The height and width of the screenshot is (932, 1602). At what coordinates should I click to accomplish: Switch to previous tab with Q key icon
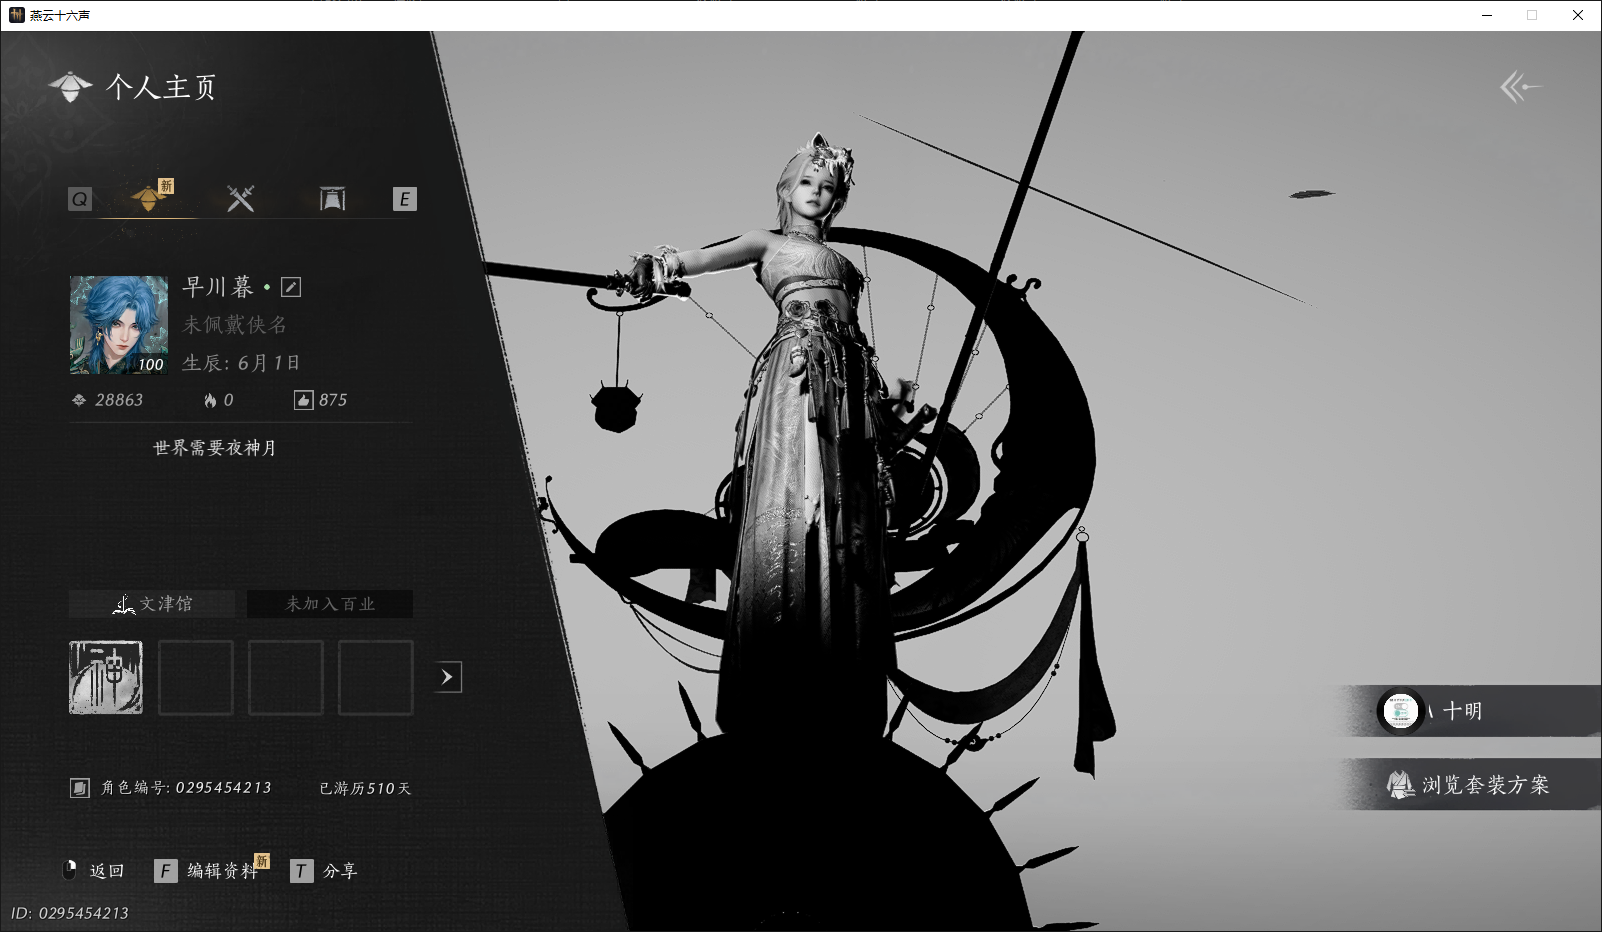(x=80, y=199)
